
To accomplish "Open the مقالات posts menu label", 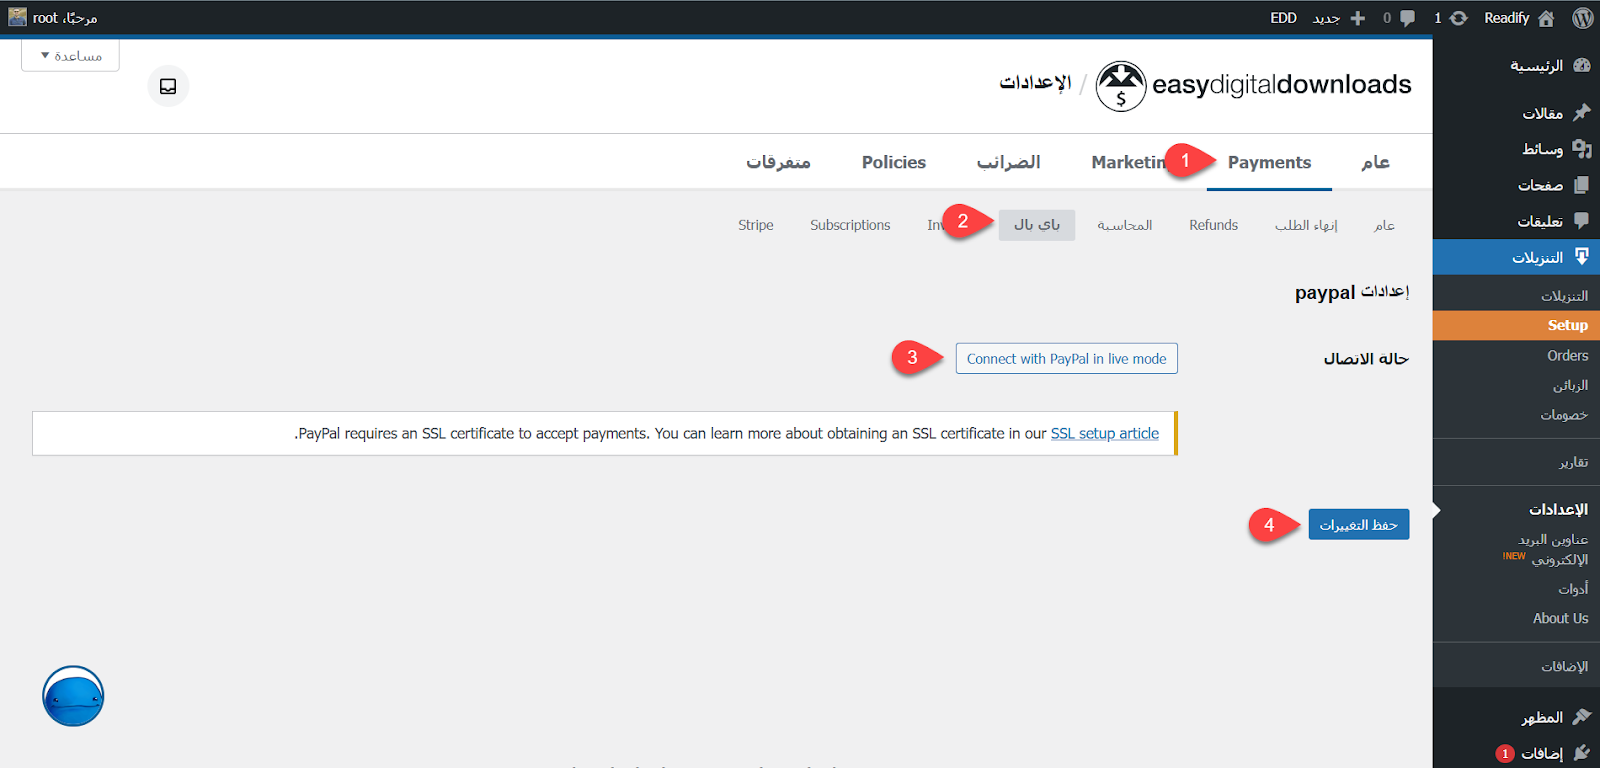I will click(1542, 113).
